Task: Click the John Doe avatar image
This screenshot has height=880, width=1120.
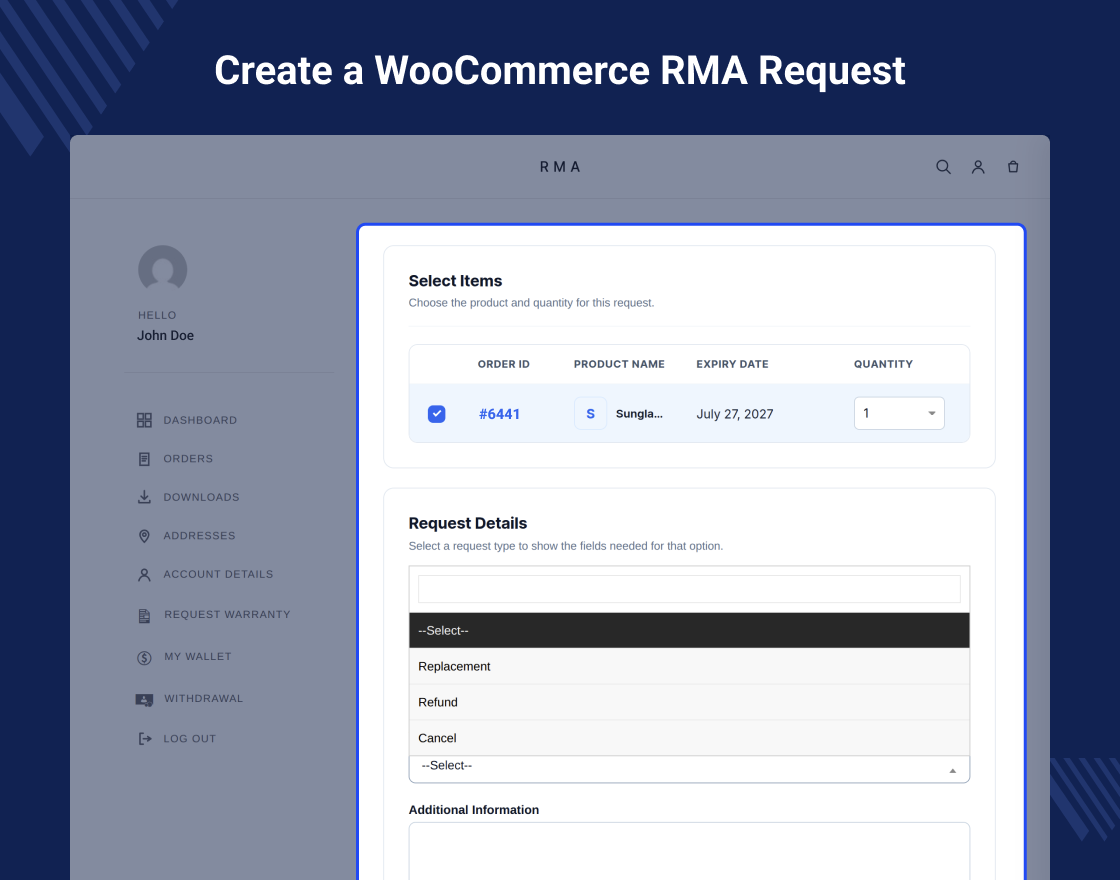Action: [x=163, y=269]
